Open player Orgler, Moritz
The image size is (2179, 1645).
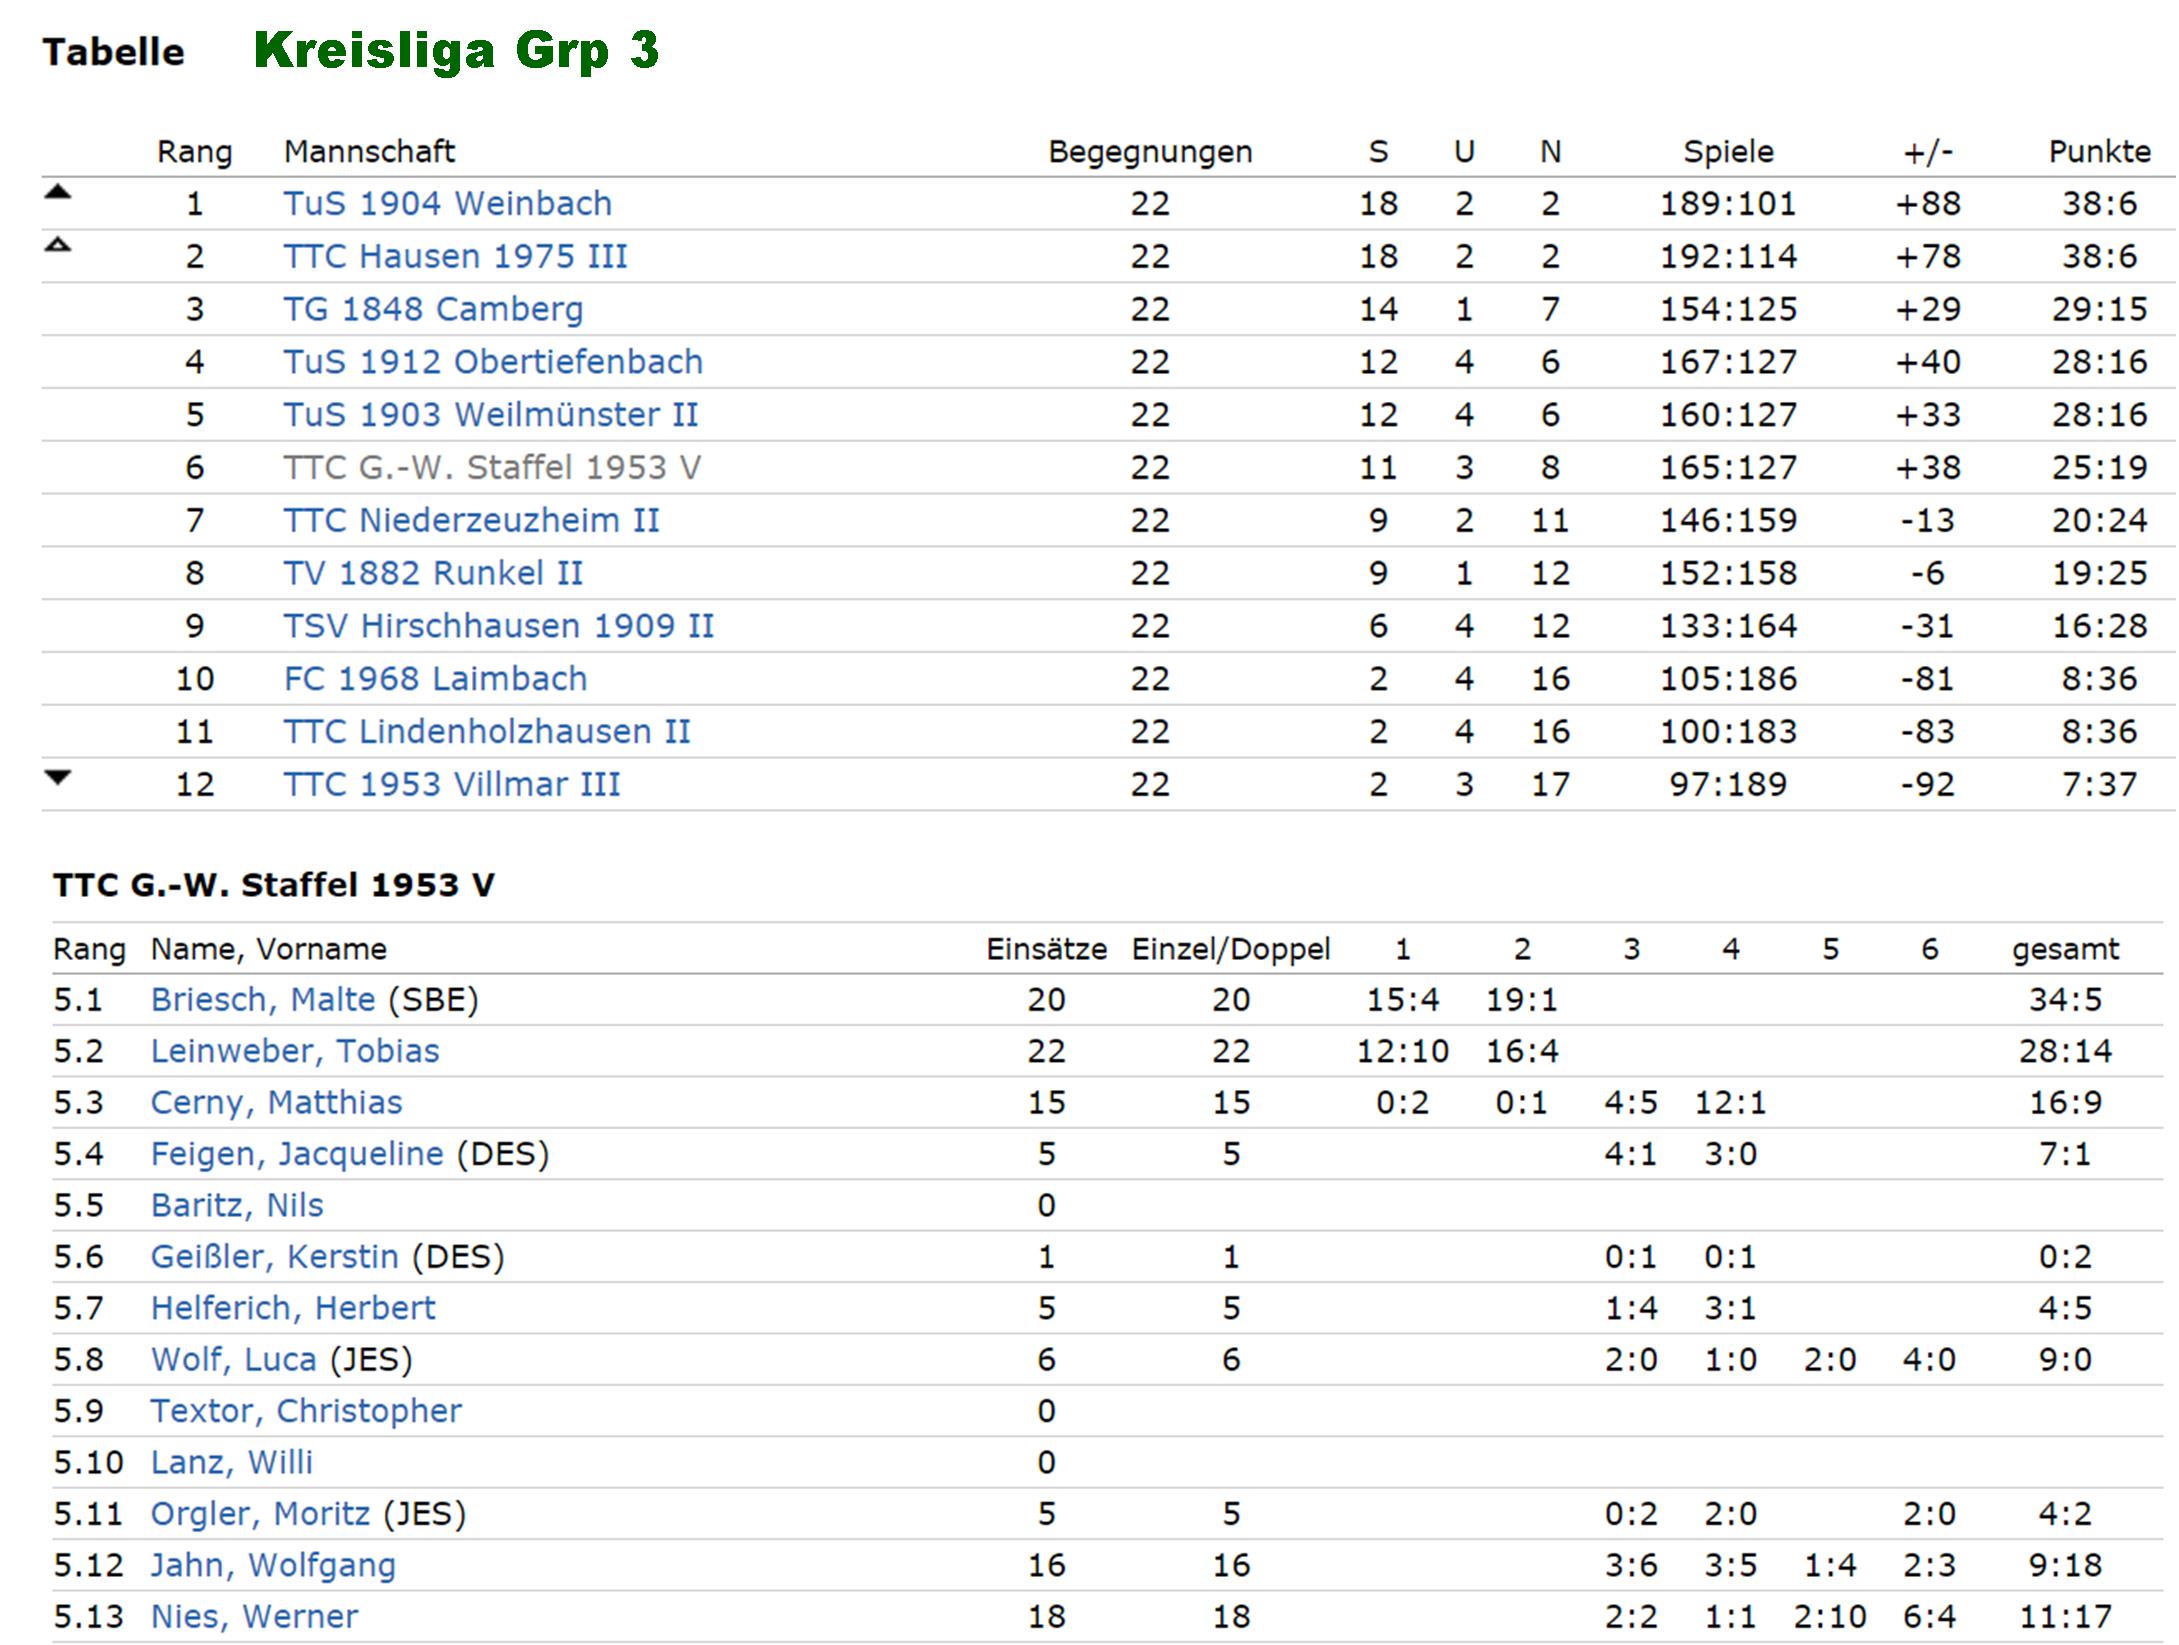260,1515
